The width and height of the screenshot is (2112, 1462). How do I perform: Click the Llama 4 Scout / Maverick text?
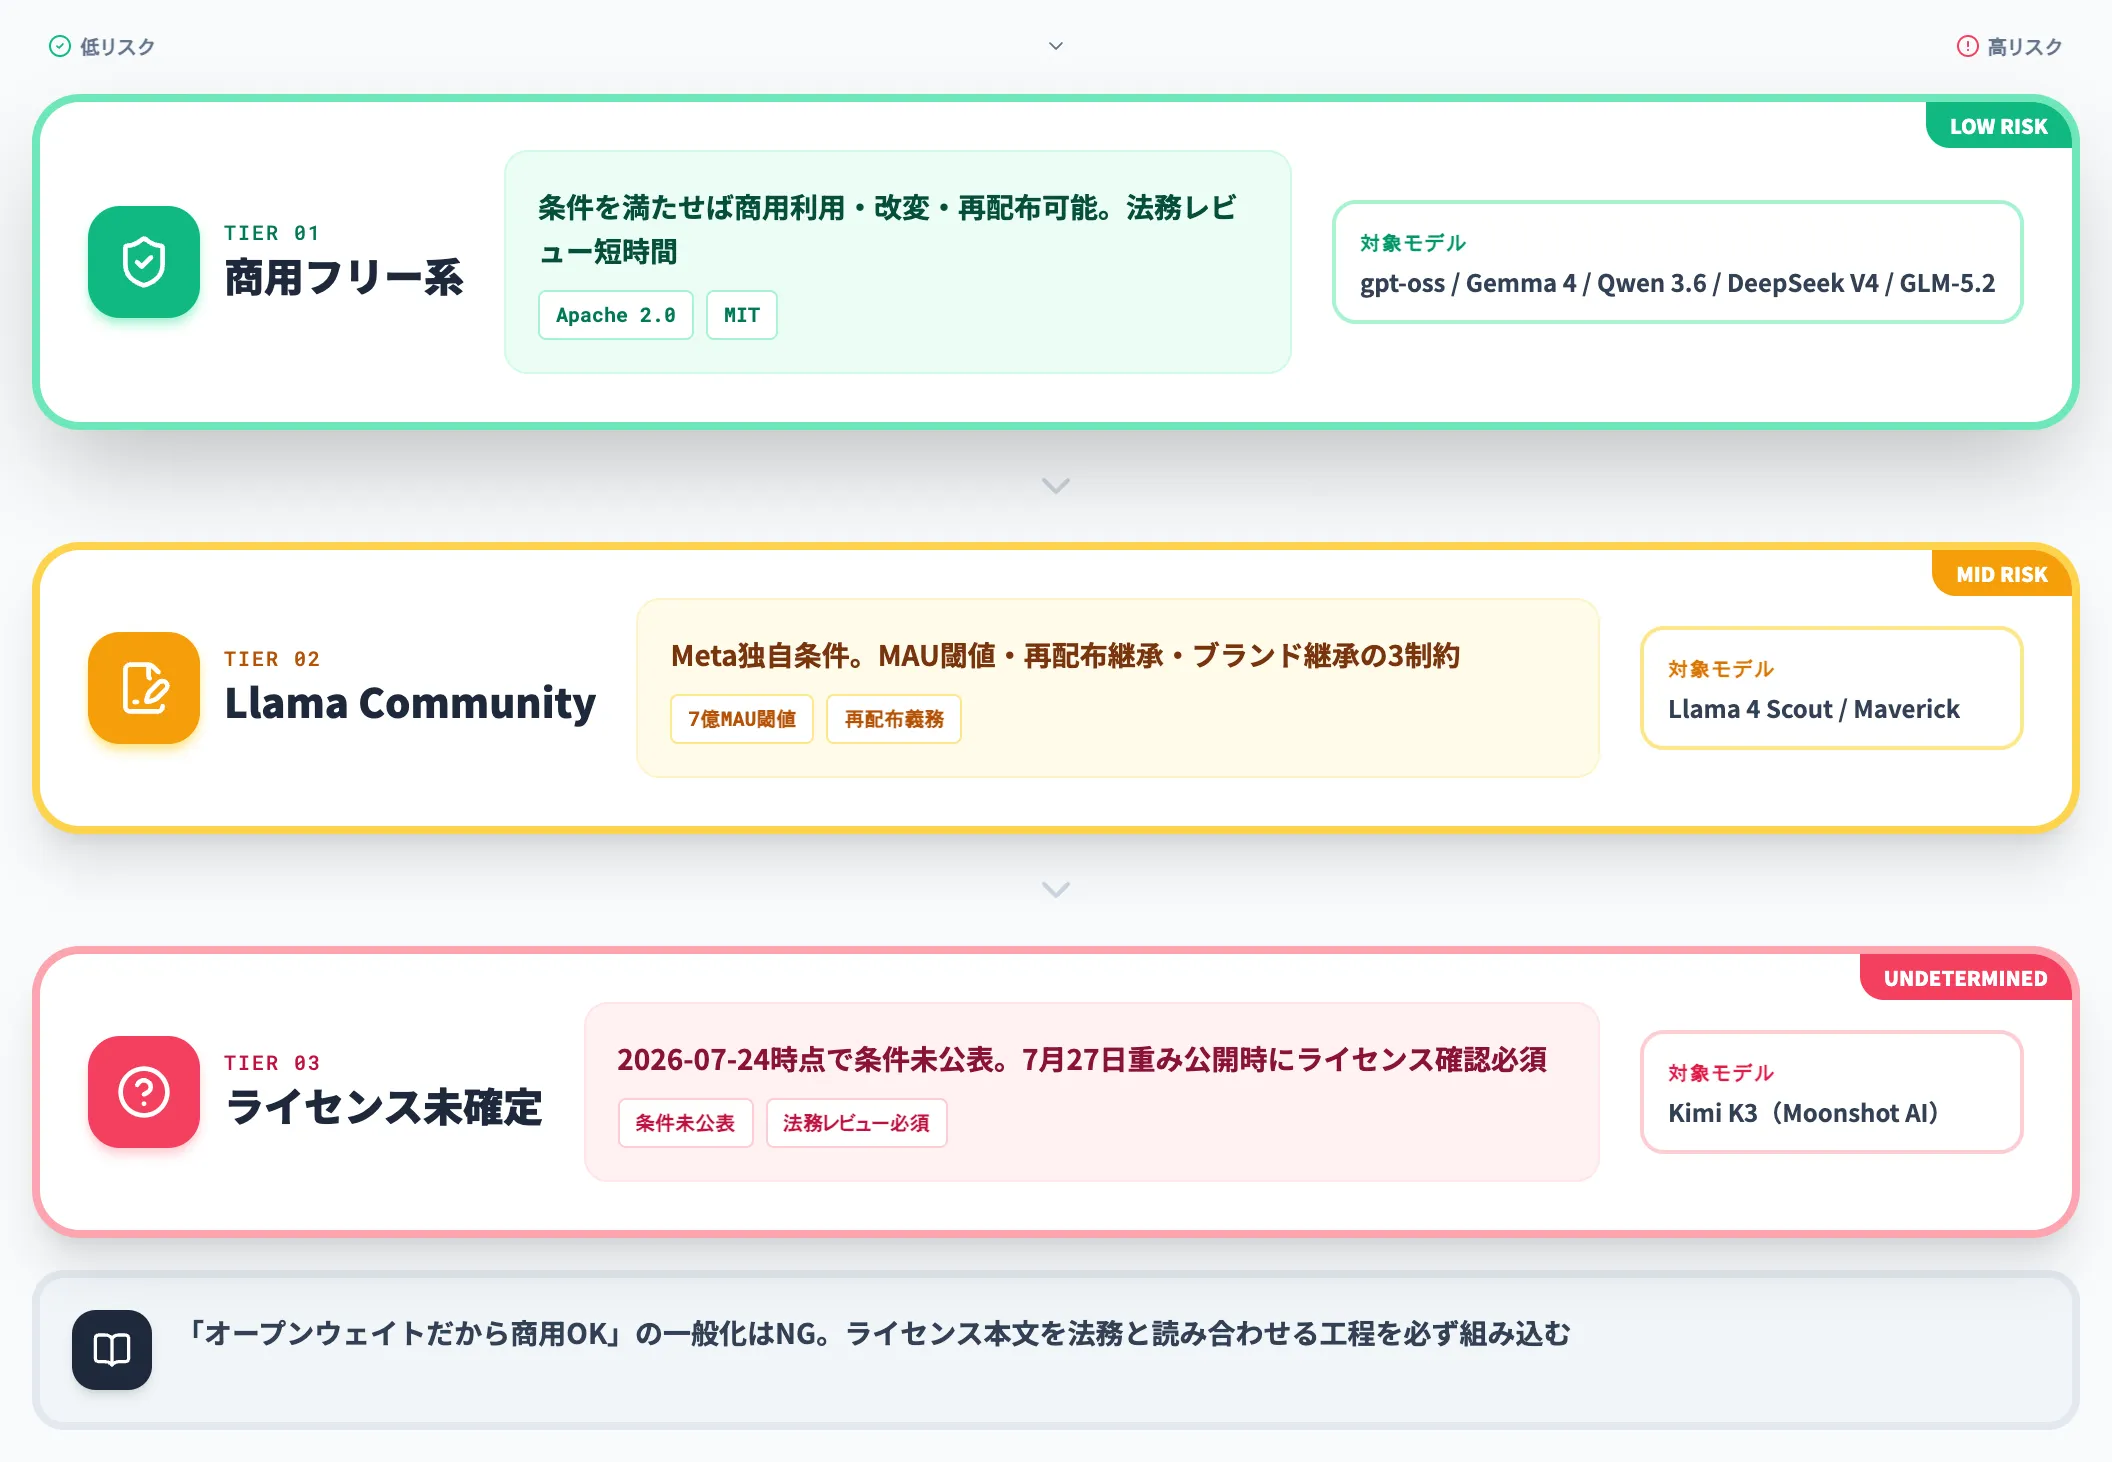pos(1814,709)
